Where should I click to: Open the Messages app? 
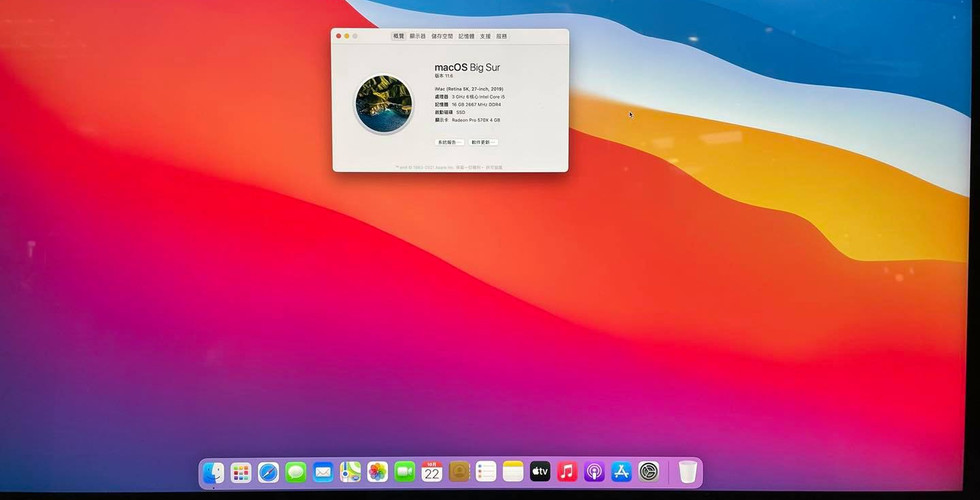coord(296,472)
